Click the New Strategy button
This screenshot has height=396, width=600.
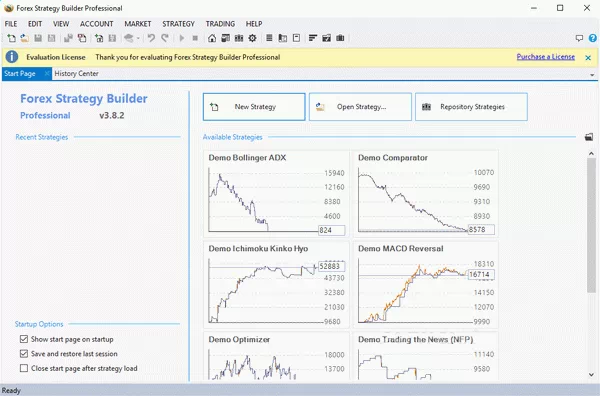(x=254, y=107)
